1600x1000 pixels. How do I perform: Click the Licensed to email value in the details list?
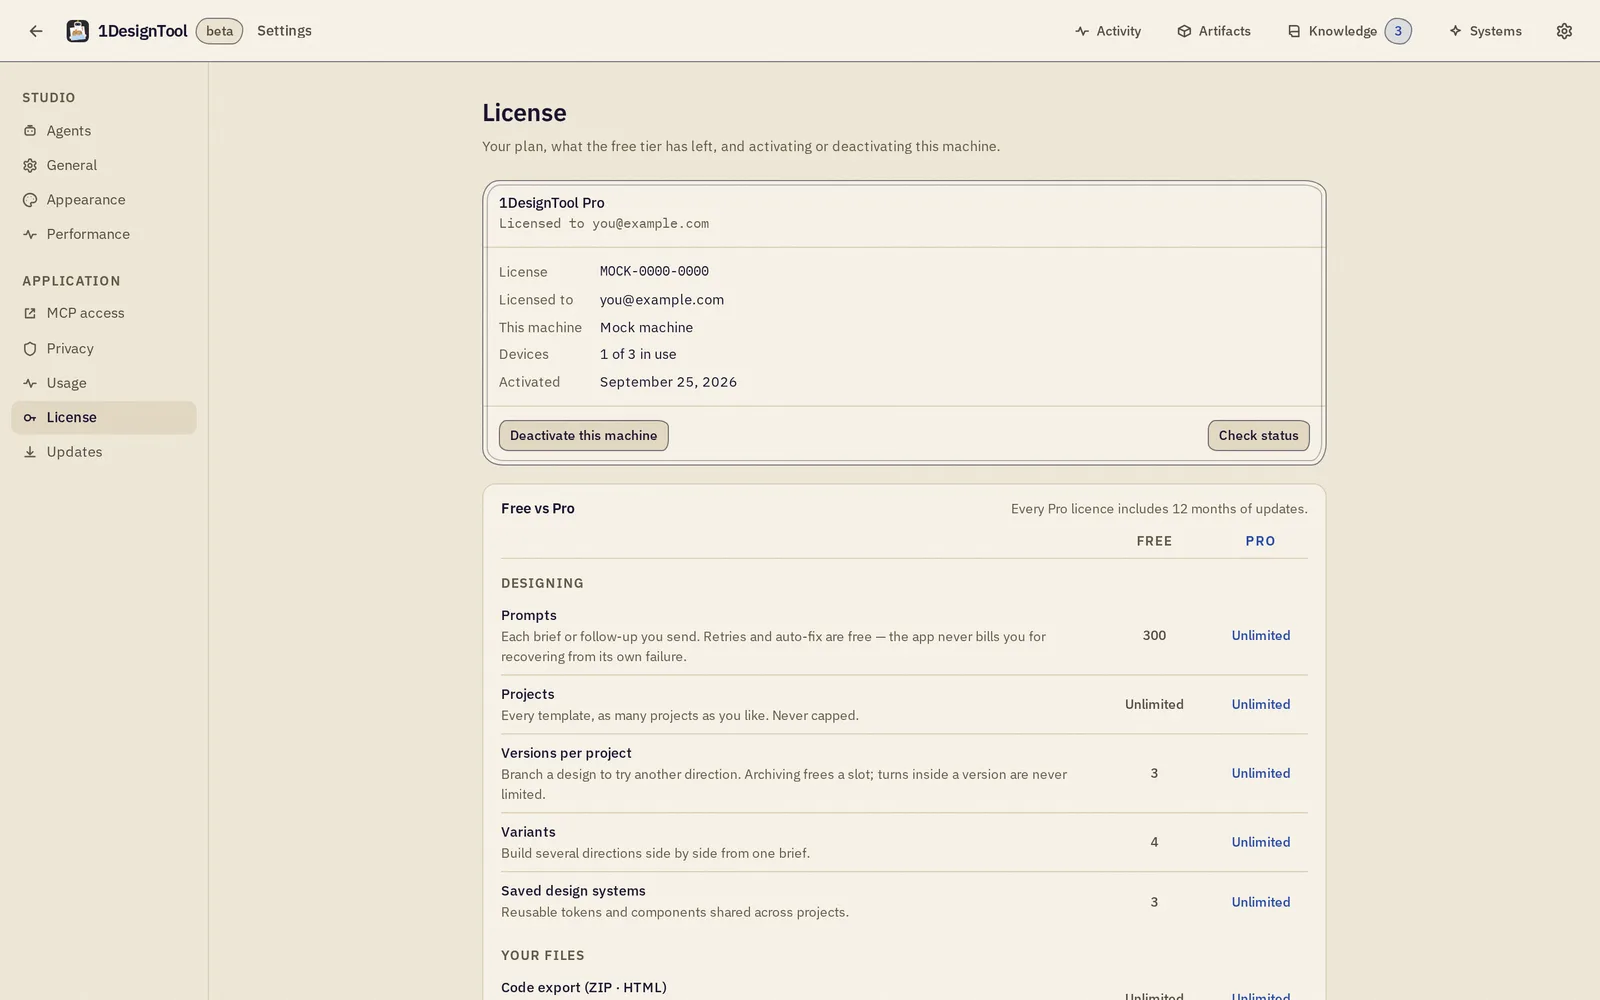click(x=662, y=300)
